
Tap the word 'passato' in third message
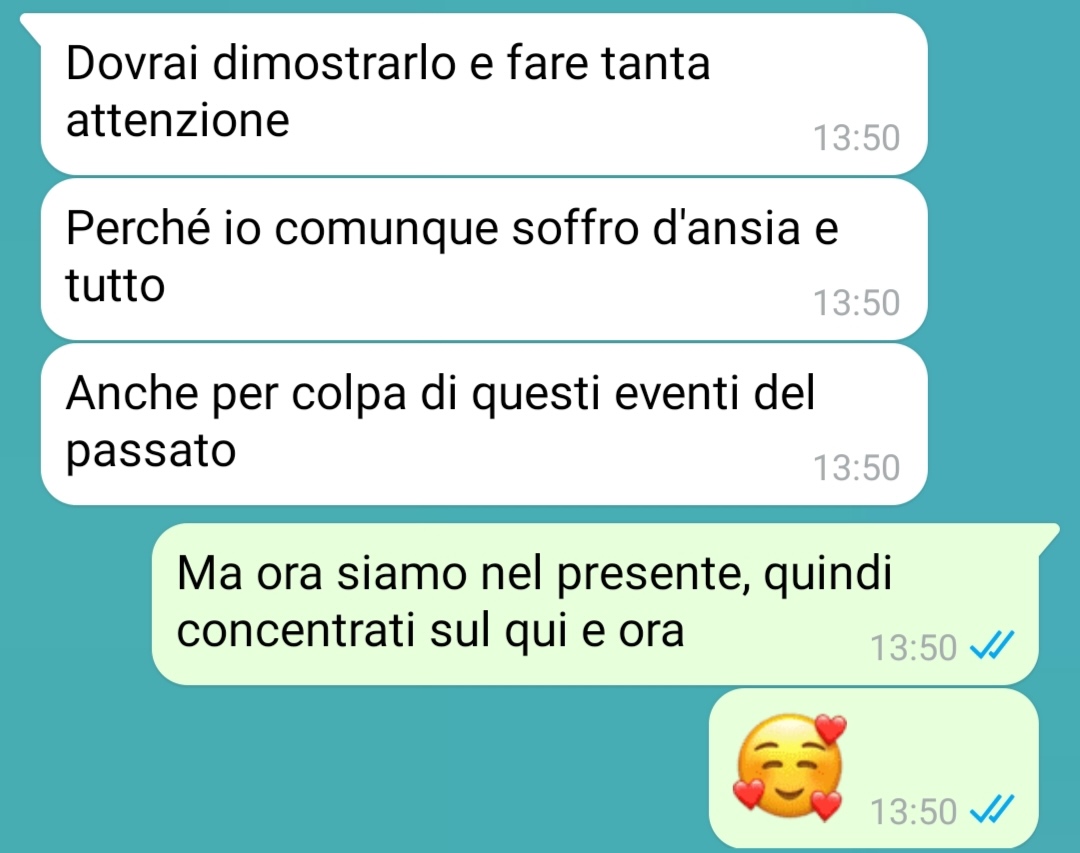(151, 451)
